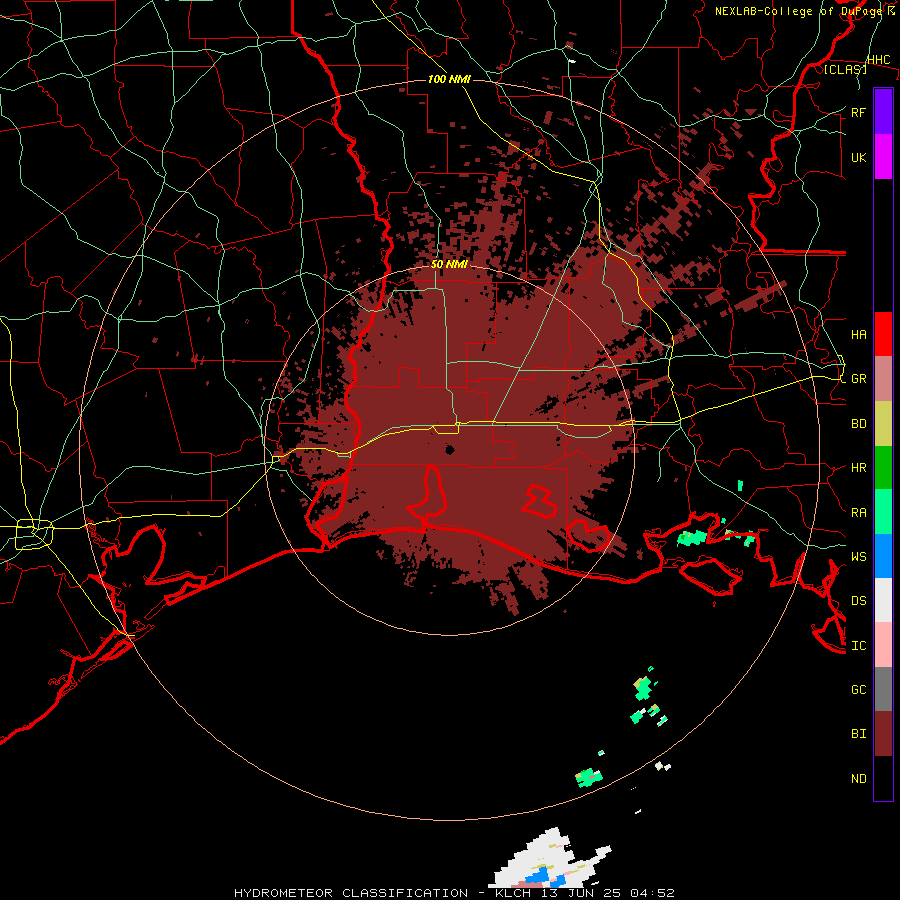Click 'HYDROMETEOR CLASSIFICATION' in the bottom title
Image resolution: width=900 pixels, height=900 pixels.
pos(351,893)
